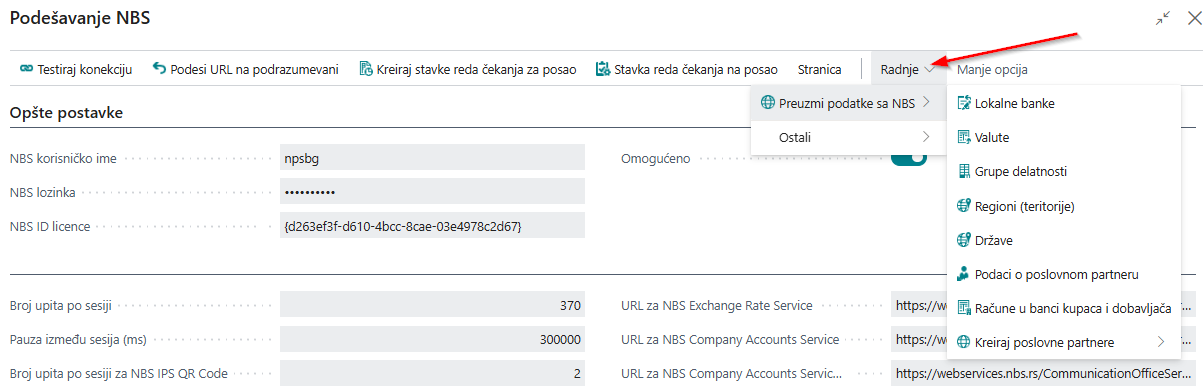
Task: Click Manje opcija link
Action: pos(992,70)
